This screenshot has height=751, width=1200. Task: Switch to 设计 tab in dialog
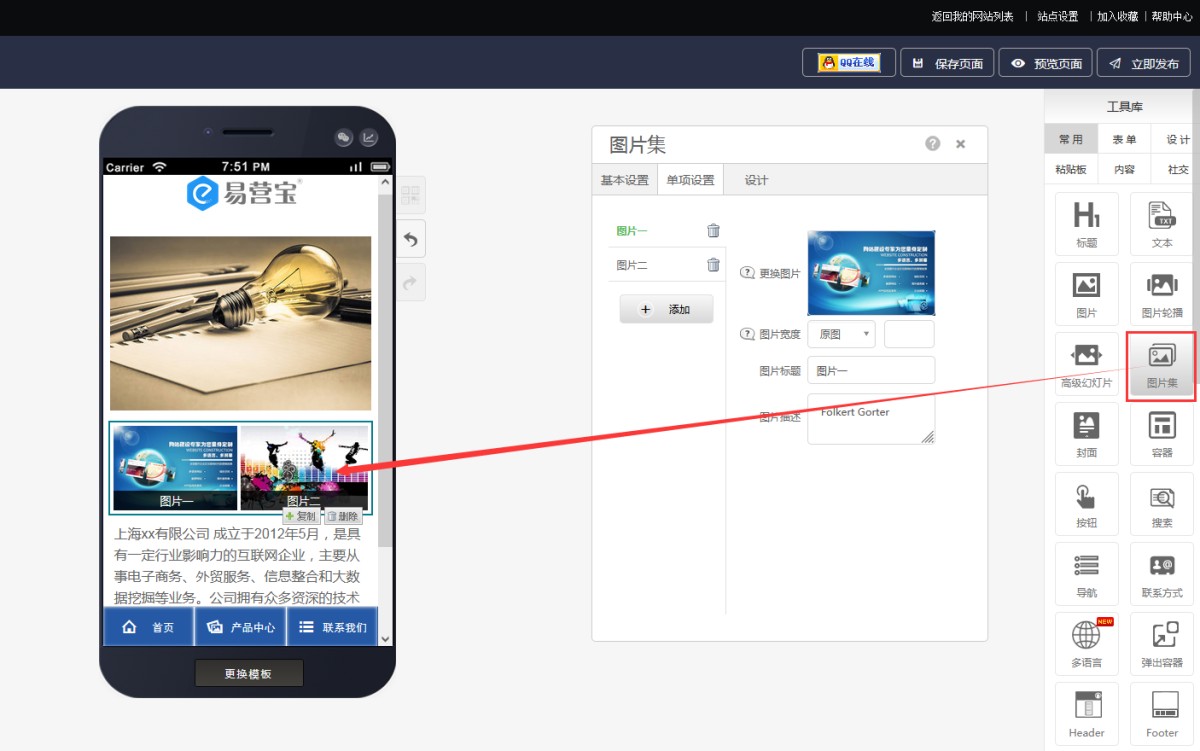coord(756,180)
